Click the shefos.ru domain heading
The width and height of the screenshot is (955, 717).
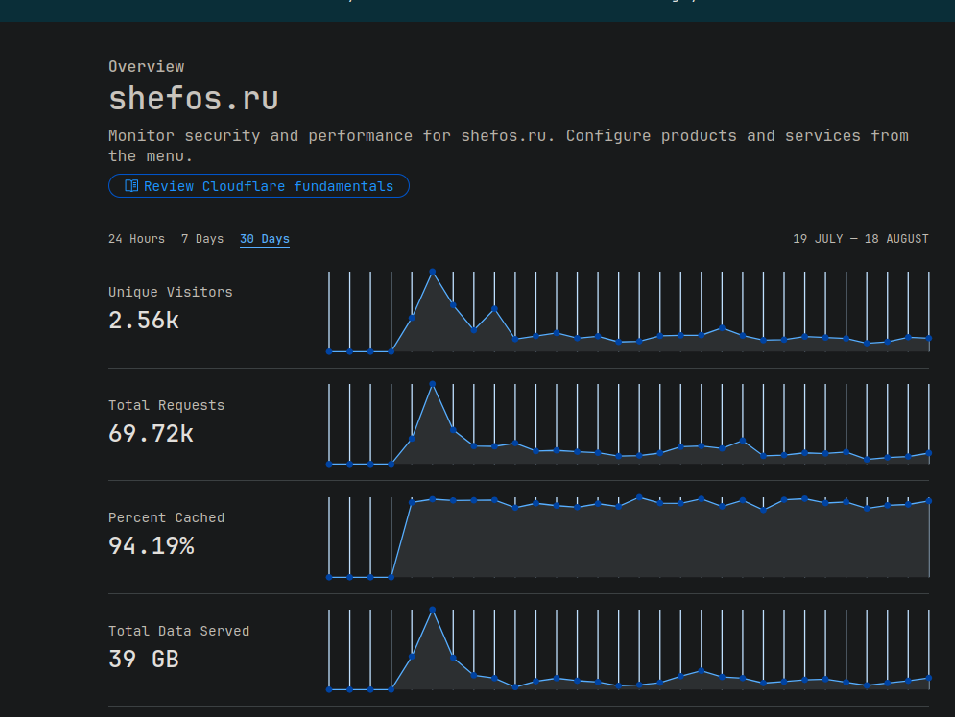(193, 98)
